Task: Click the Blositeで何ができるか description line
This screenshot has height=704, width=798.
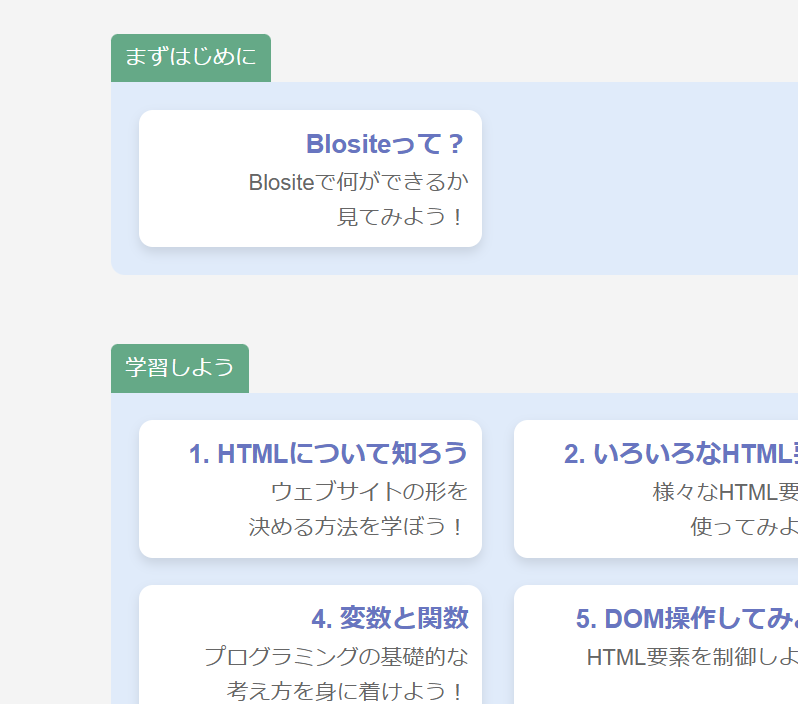Action: tap(357, 182)
